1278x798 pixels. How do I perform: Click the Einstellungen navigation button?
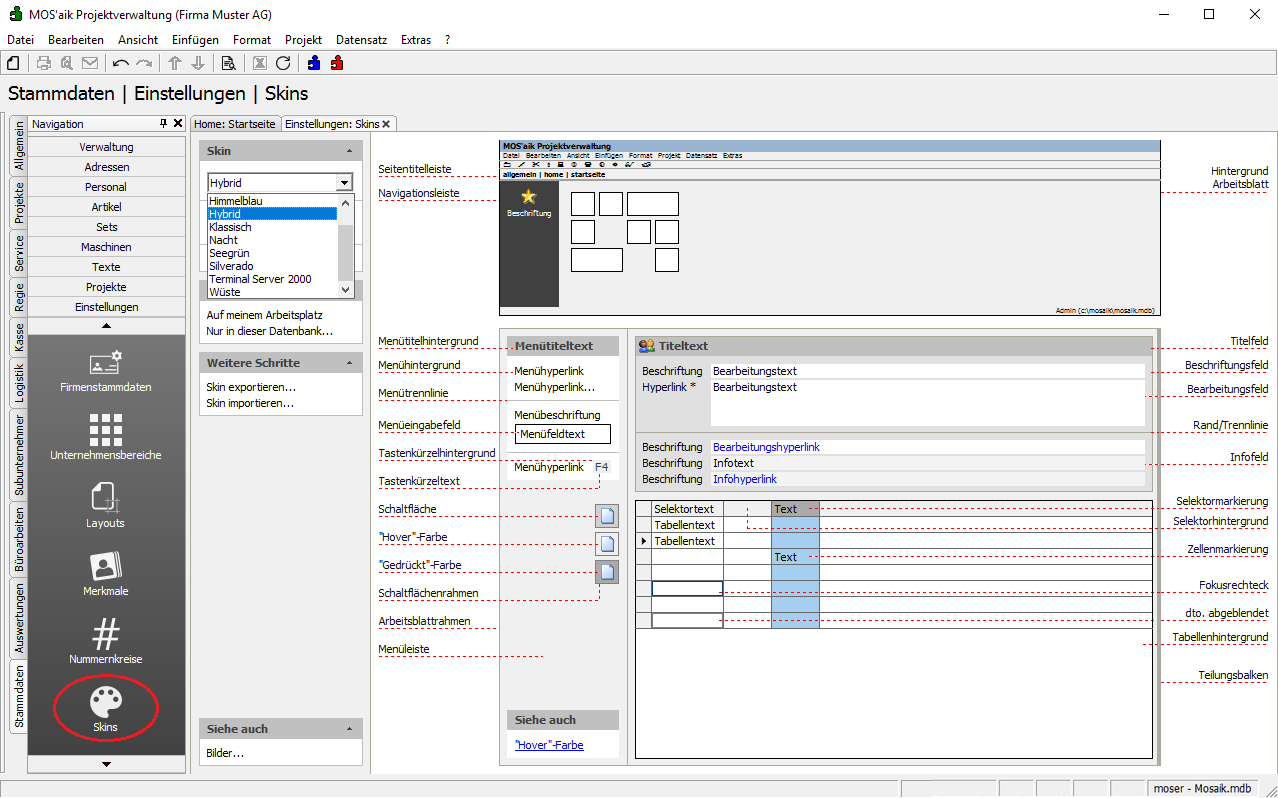tap(107, 307)
